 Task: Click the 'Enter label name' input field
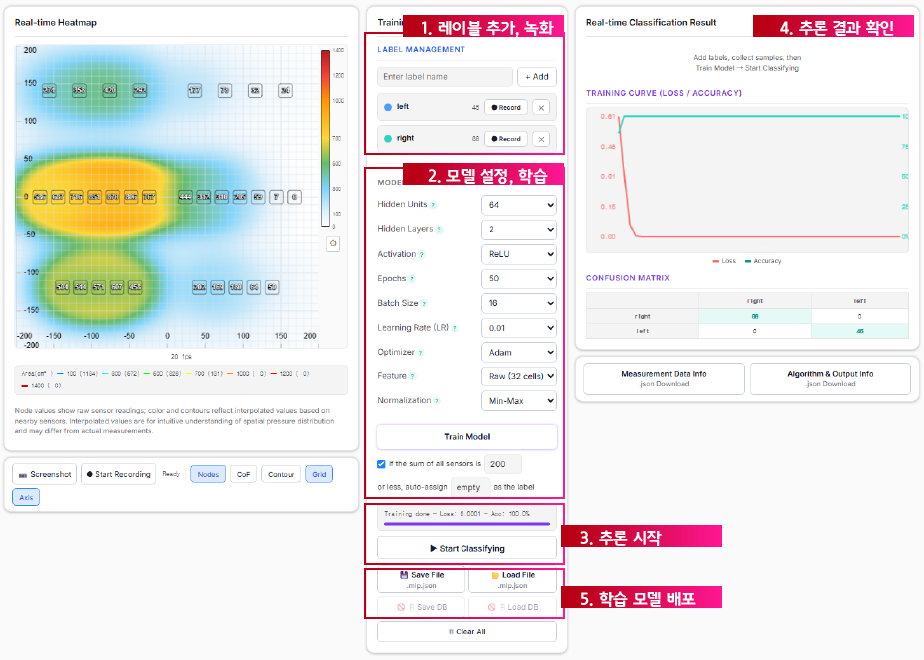(x=445, y=77)
